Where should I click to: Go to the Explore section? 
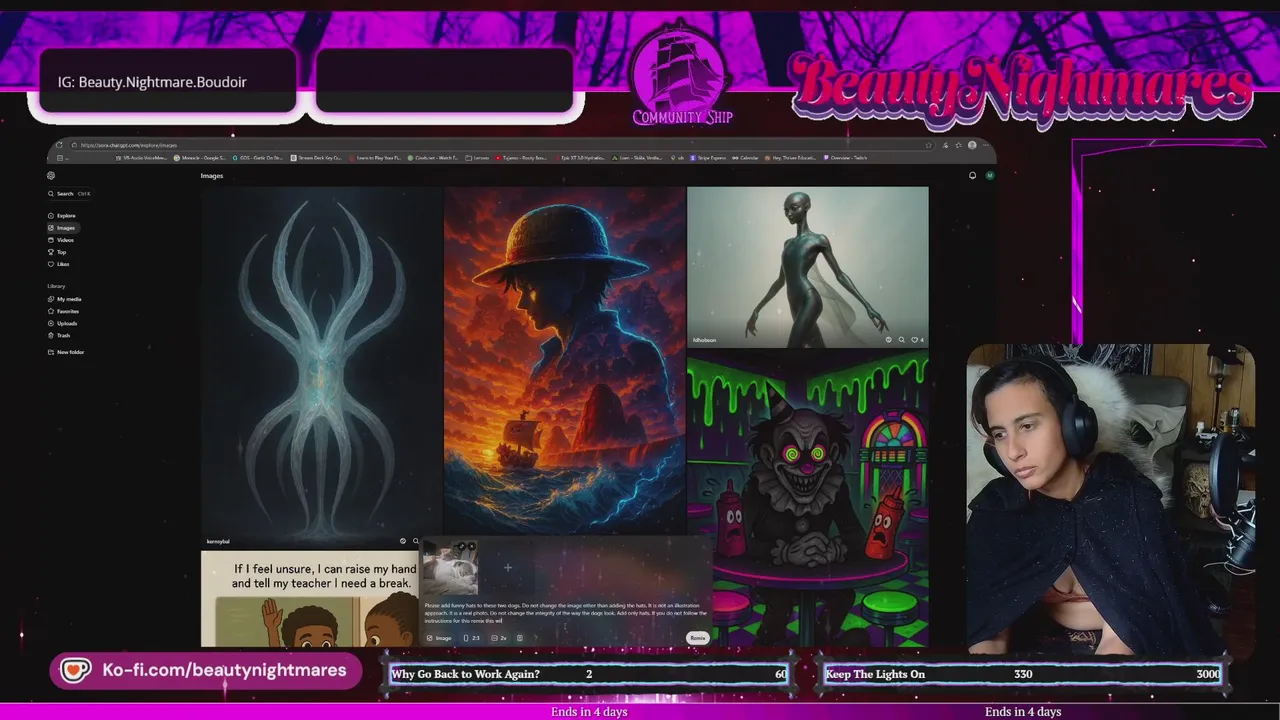[x=62, y=216]
